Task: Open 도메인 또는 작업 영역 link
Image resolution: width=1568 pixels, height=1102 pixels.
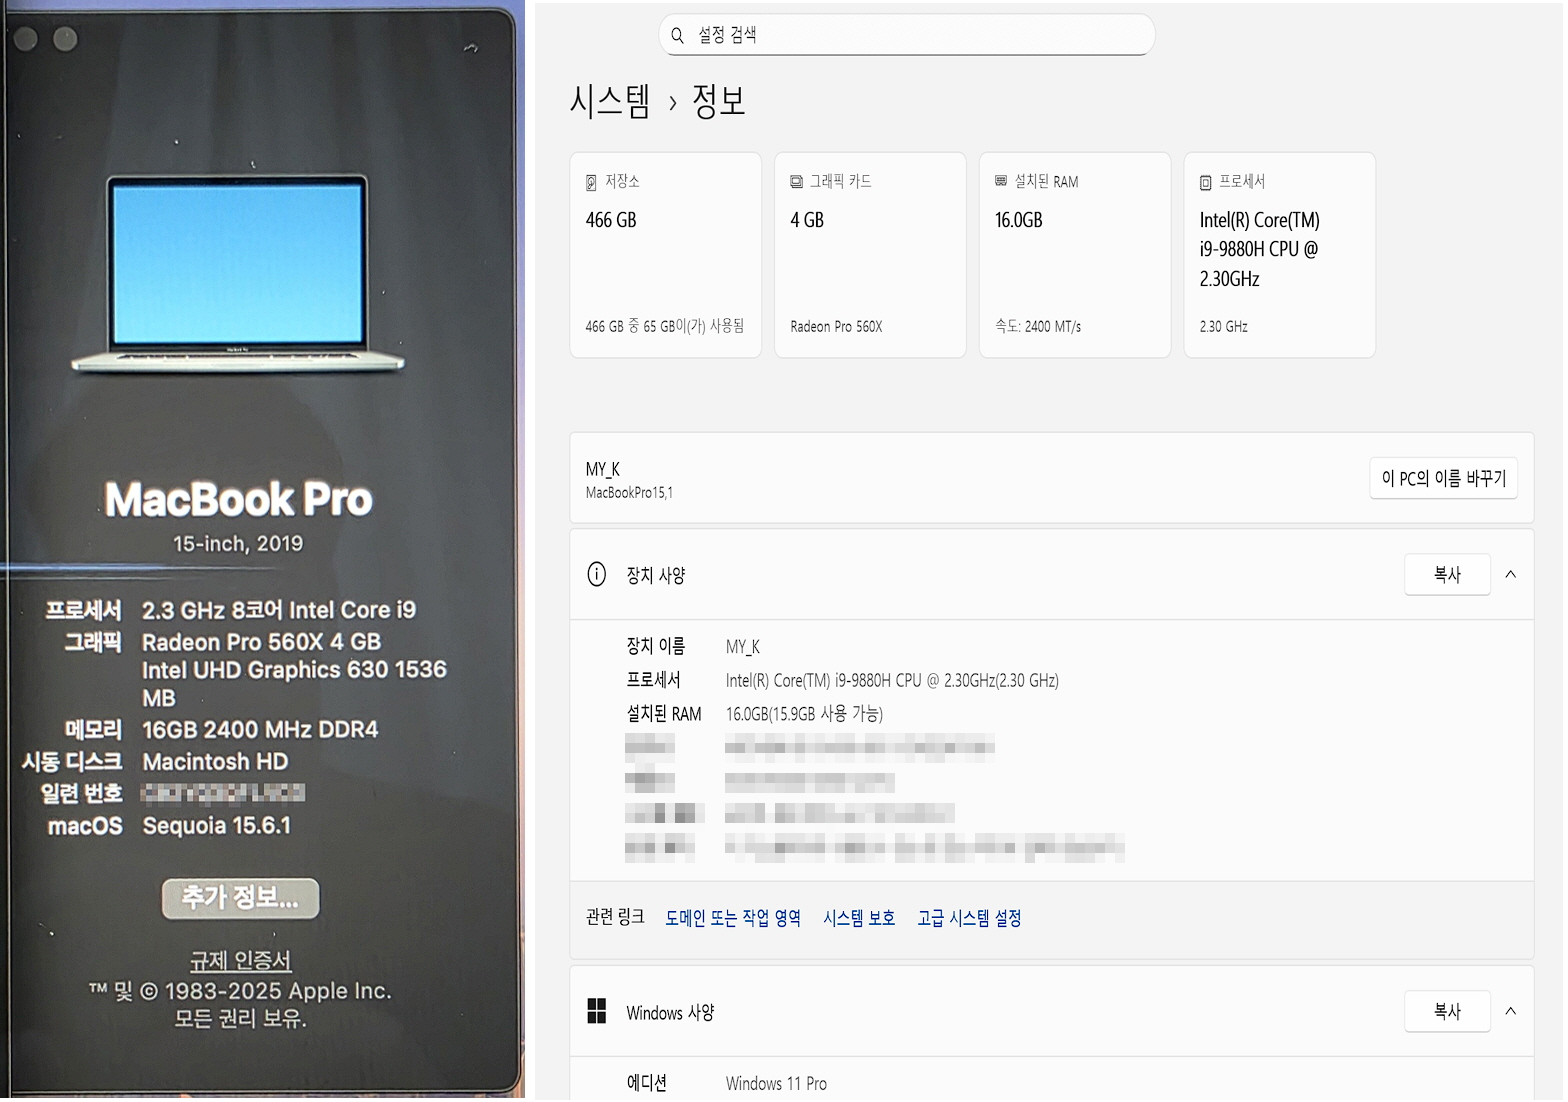Action: [x=733, y=918]
